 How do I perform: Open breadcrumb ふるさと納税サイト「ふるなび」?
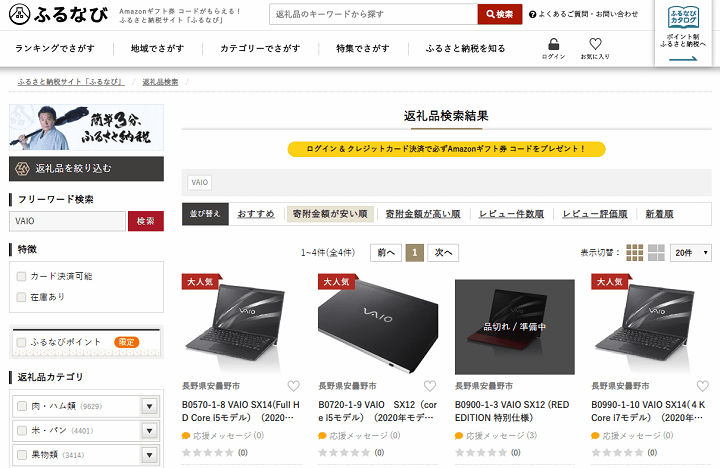tap(71, 82)
